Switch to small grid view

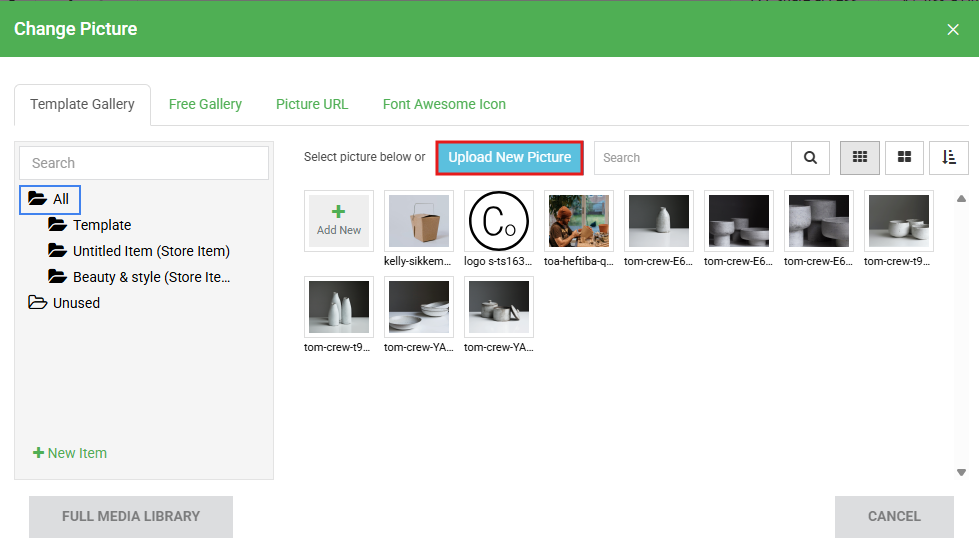[859, 158]
